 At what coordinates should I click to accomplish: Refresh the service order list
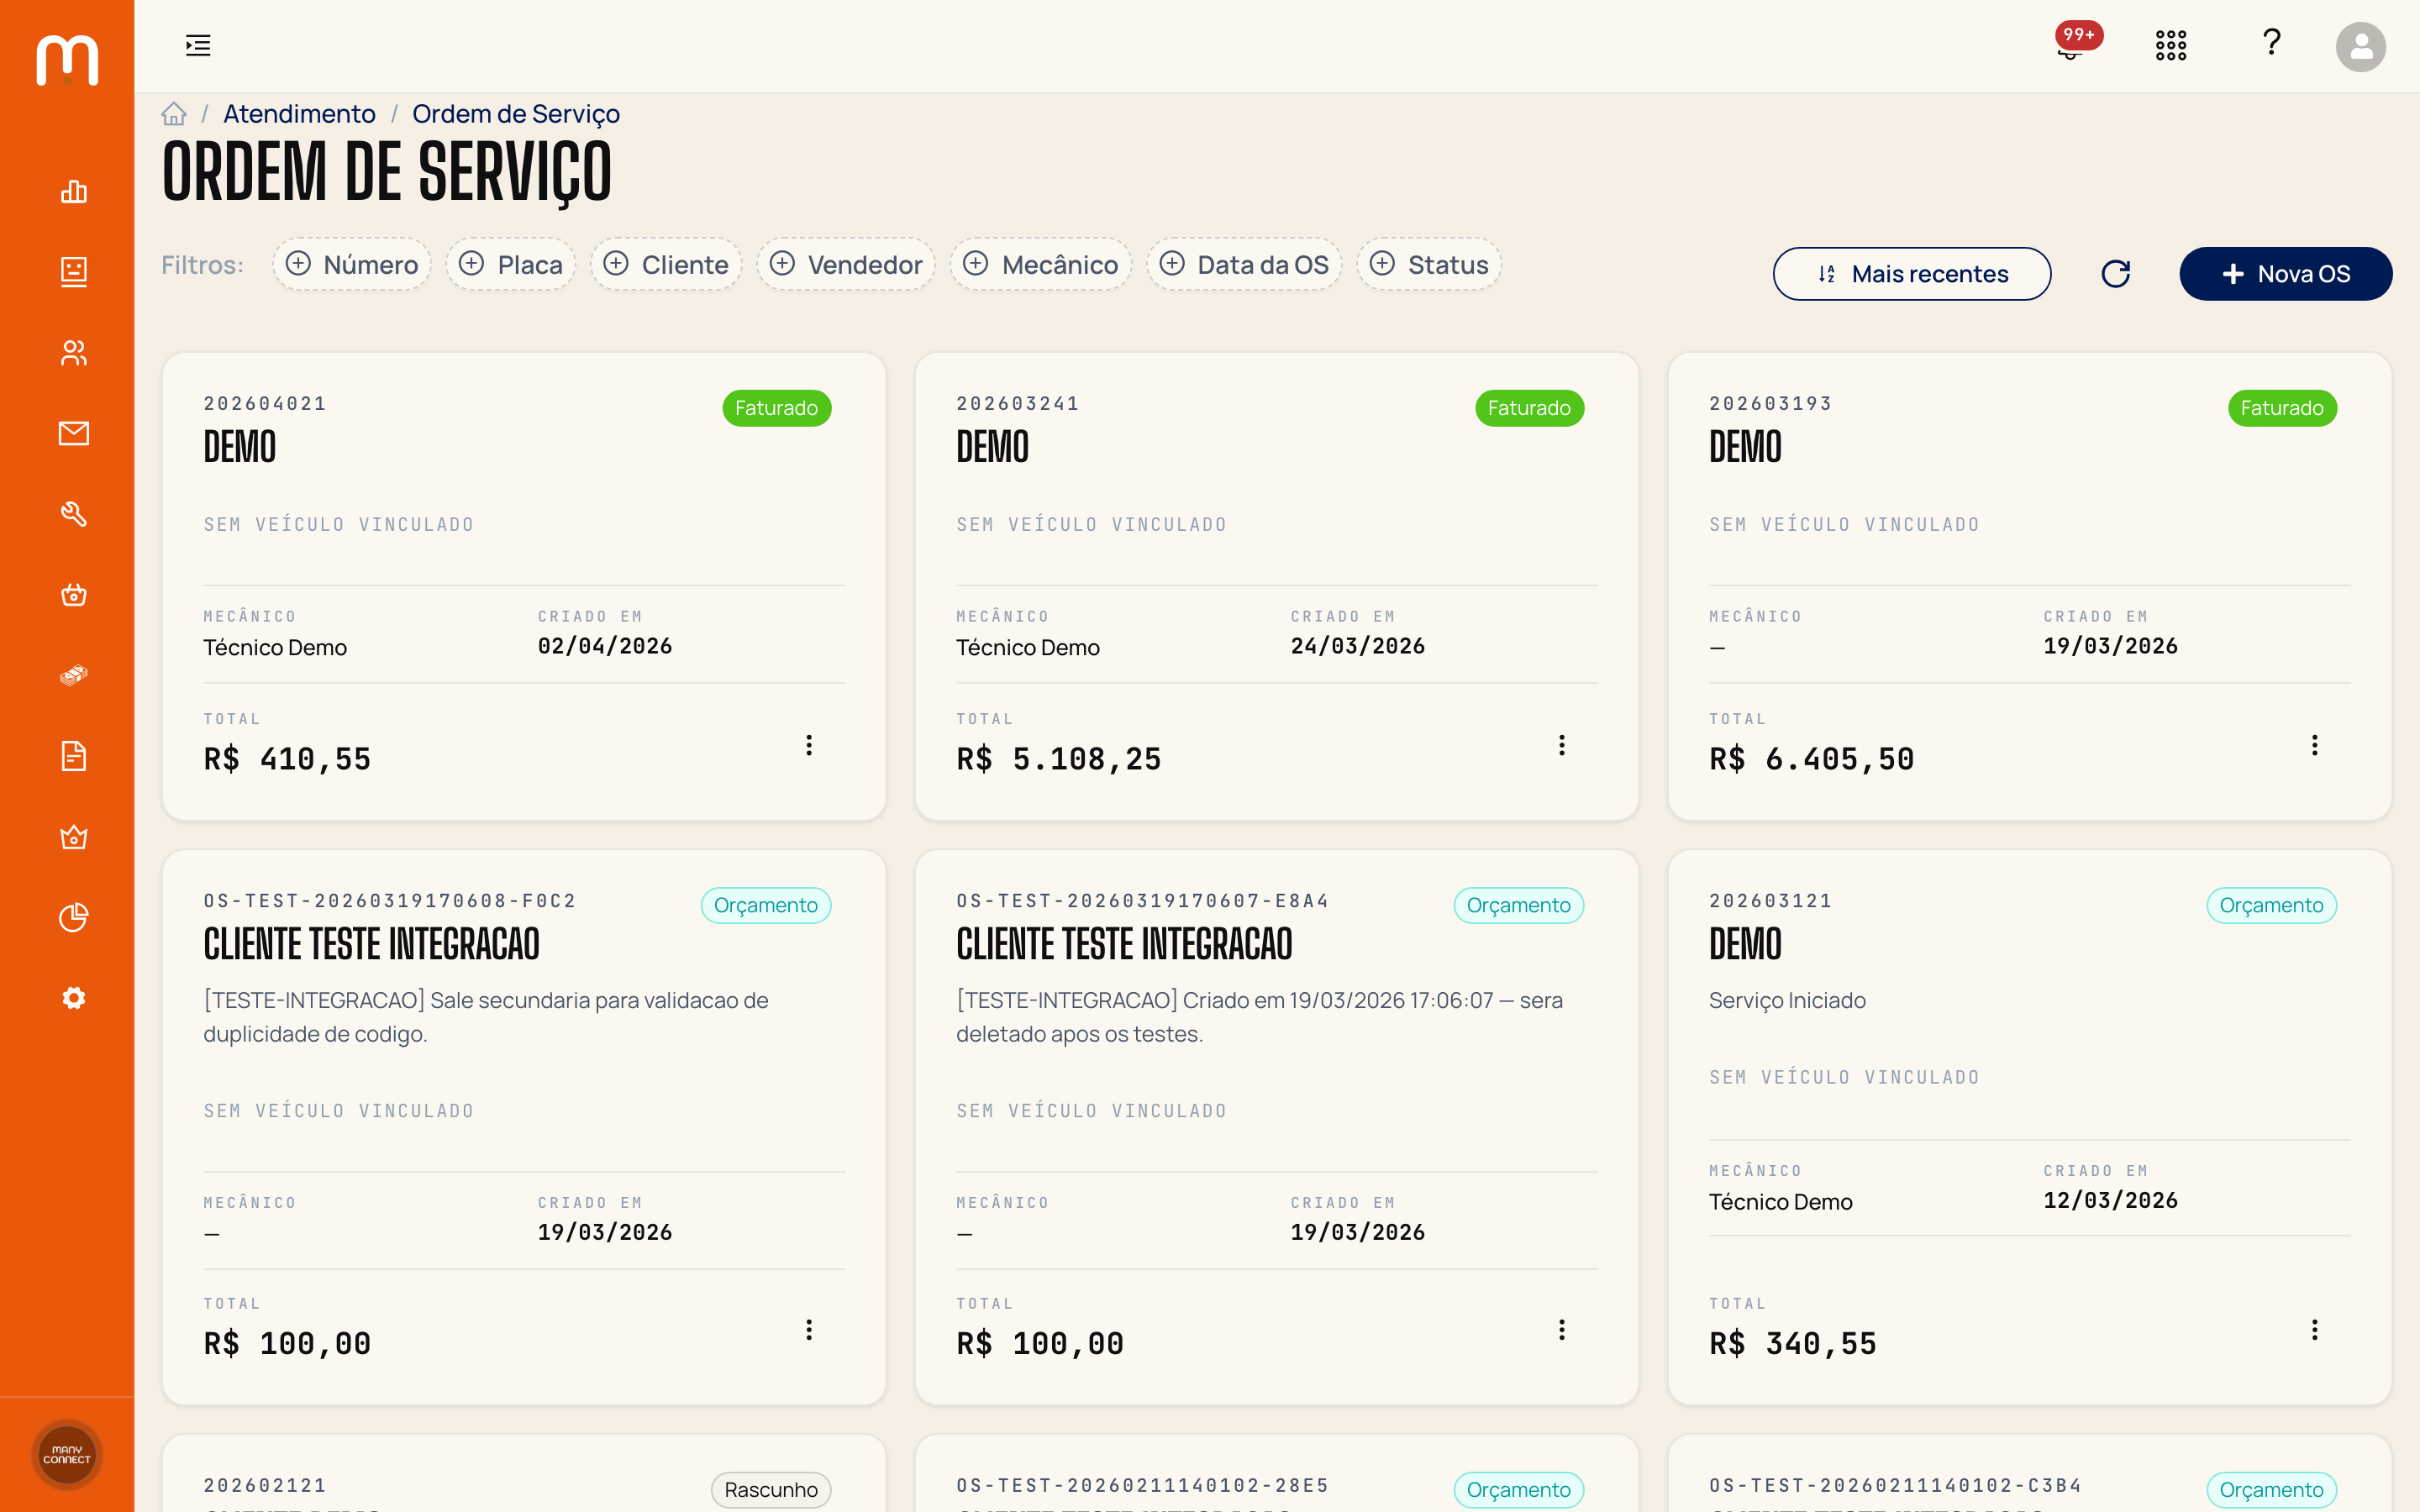pyautogui.click(x=2116, y=274)
